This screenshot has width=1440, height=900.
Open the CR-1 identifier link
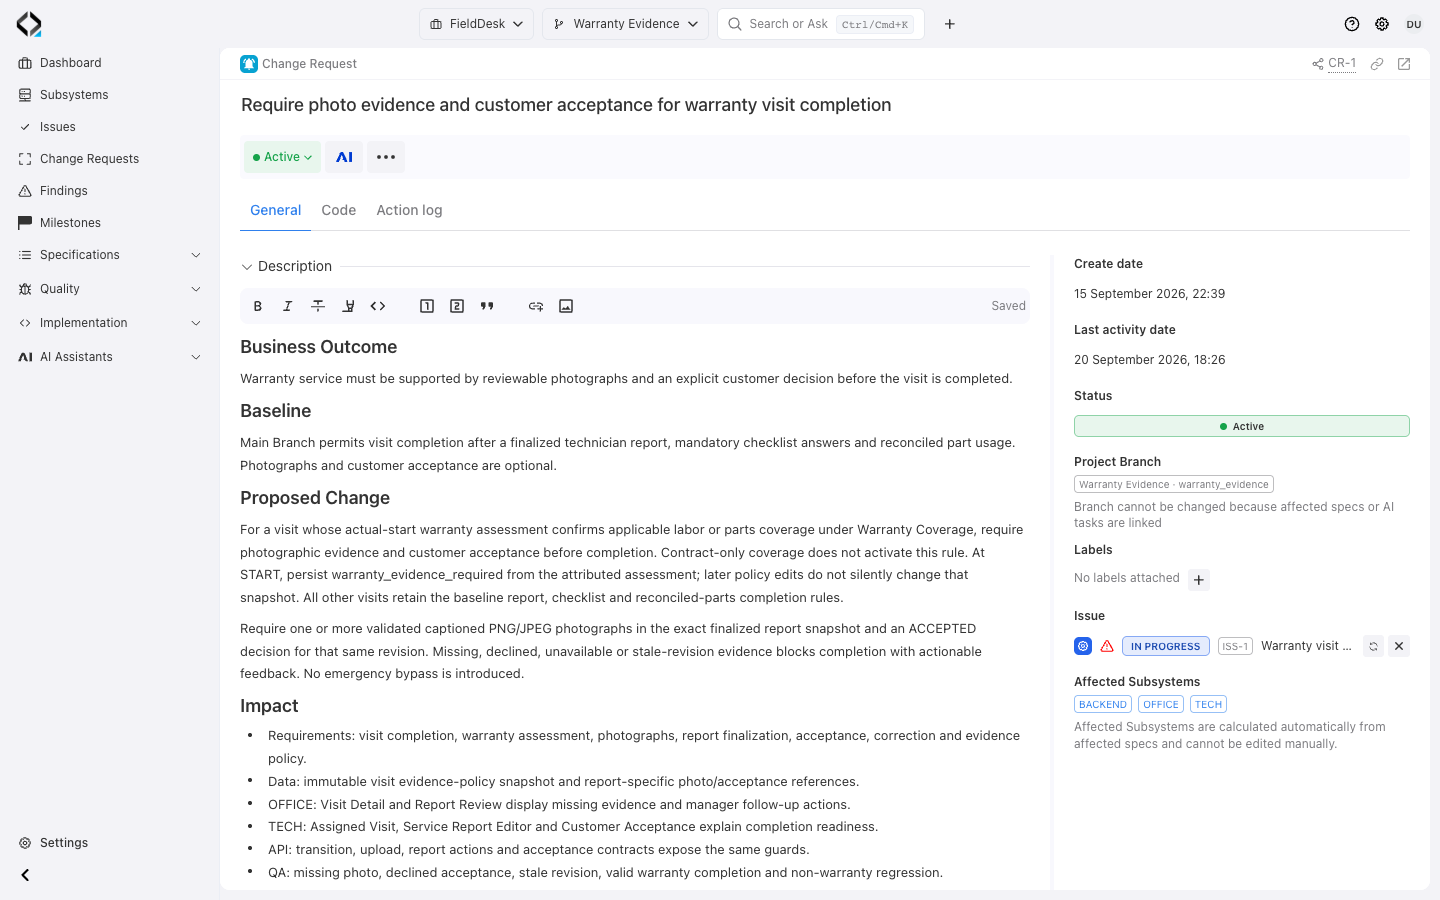click(x=1342, y=64)
